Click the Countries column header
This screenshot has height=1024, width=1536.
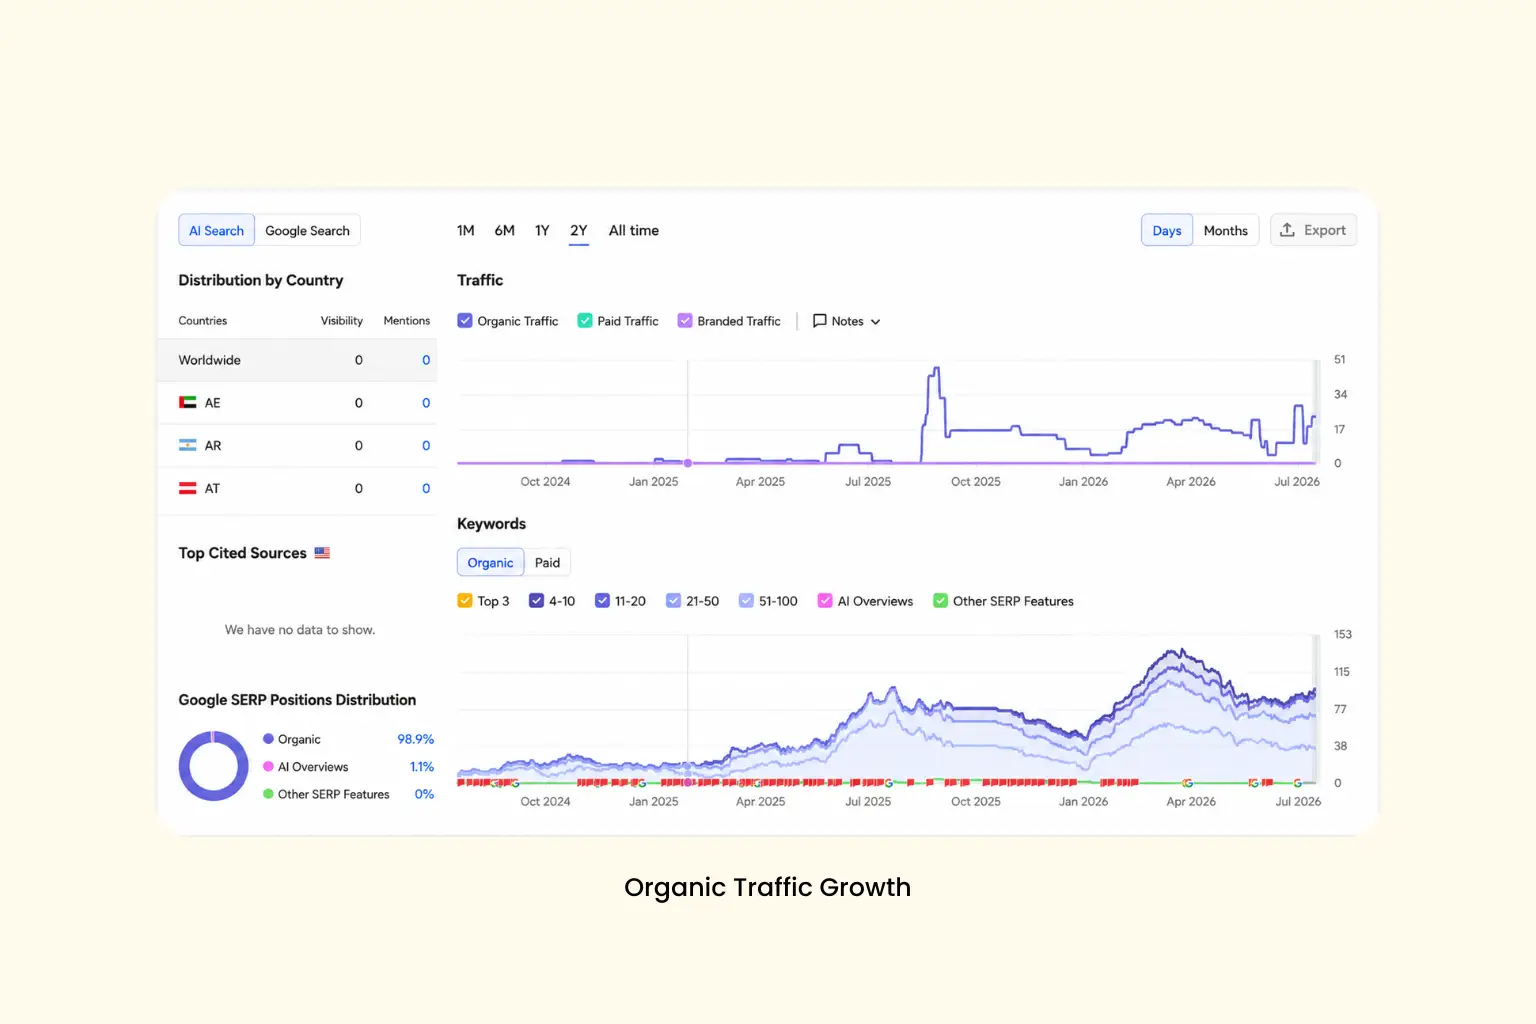[203, 321]
